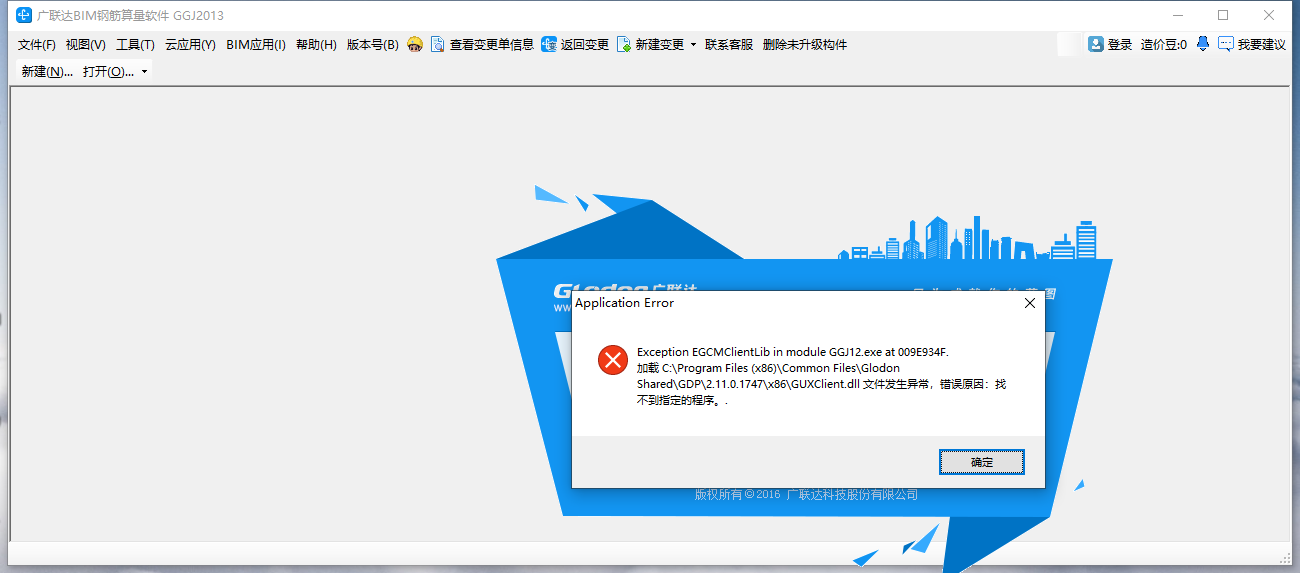Expand the 新建变更 dropdown arrow

coord(693,45)
